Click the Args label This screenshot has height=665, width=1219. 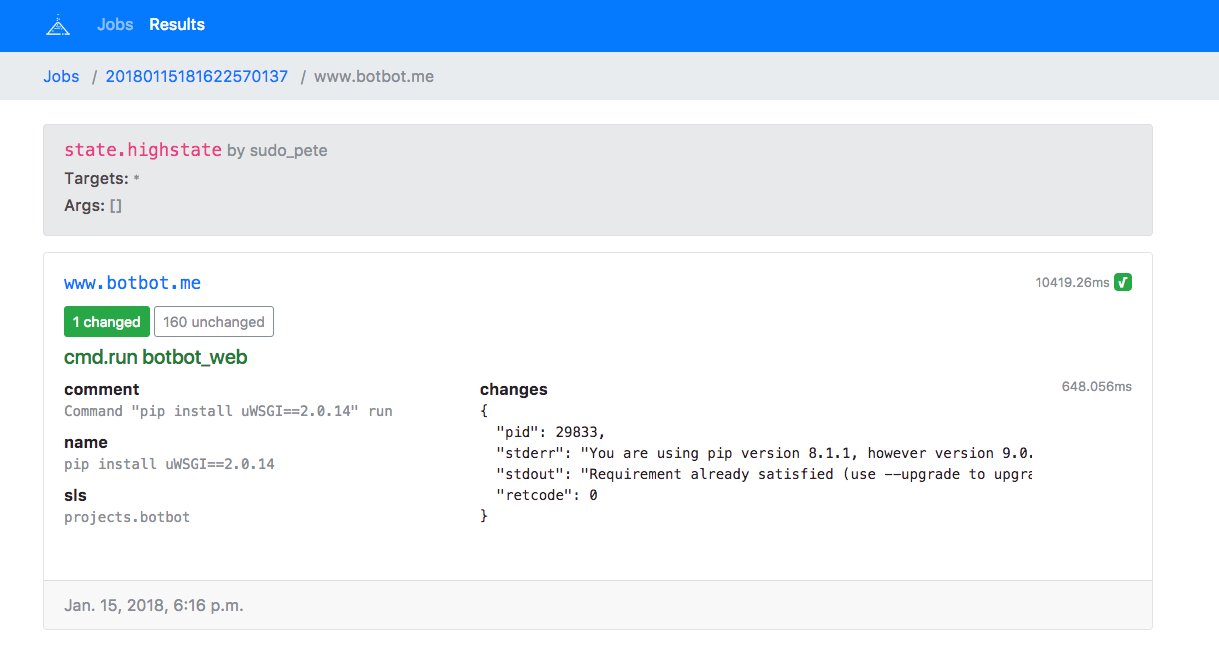pos(84,205)
